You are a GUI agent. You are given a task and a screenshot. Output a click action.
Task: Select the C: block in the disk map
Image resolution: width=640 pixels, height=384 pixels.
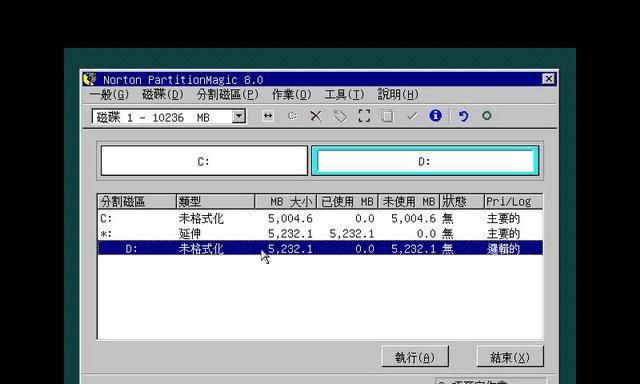click(204, 161)
